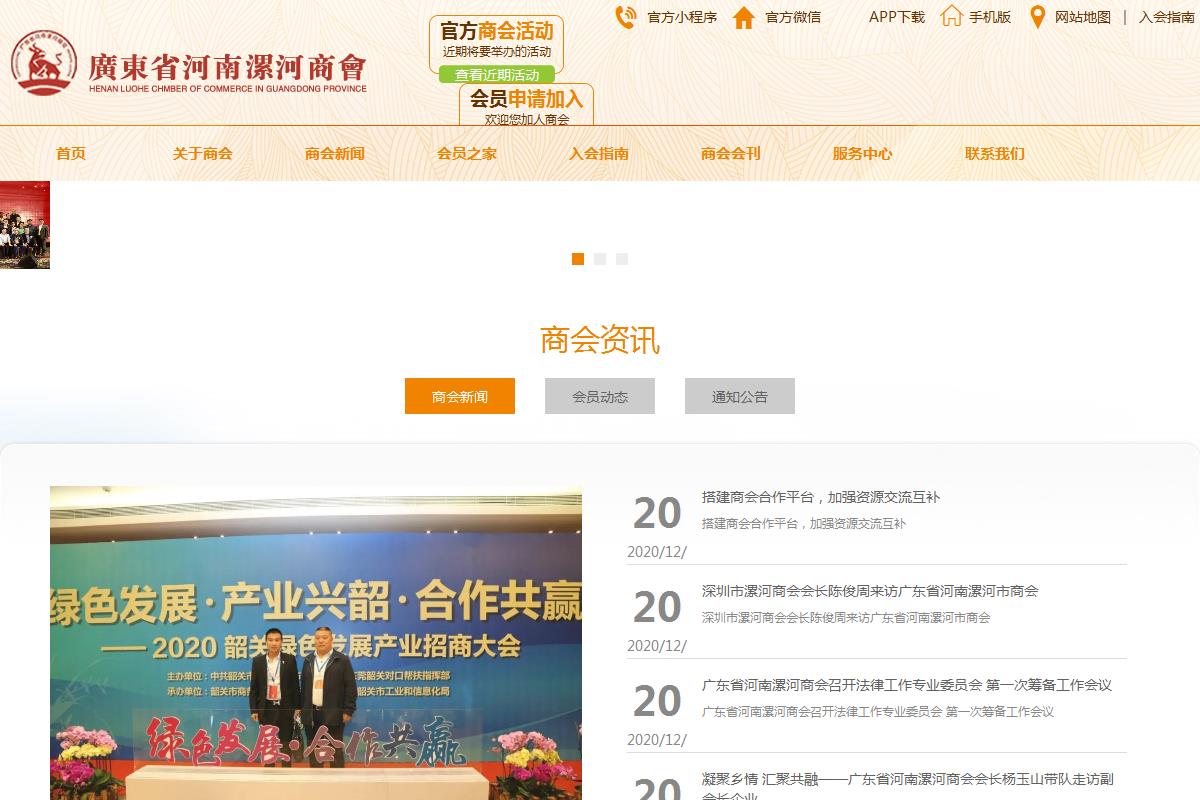The image size is (1200, 800).
Task: Expand the 入会指南 navigation item
Action: [x=598, y=153]
